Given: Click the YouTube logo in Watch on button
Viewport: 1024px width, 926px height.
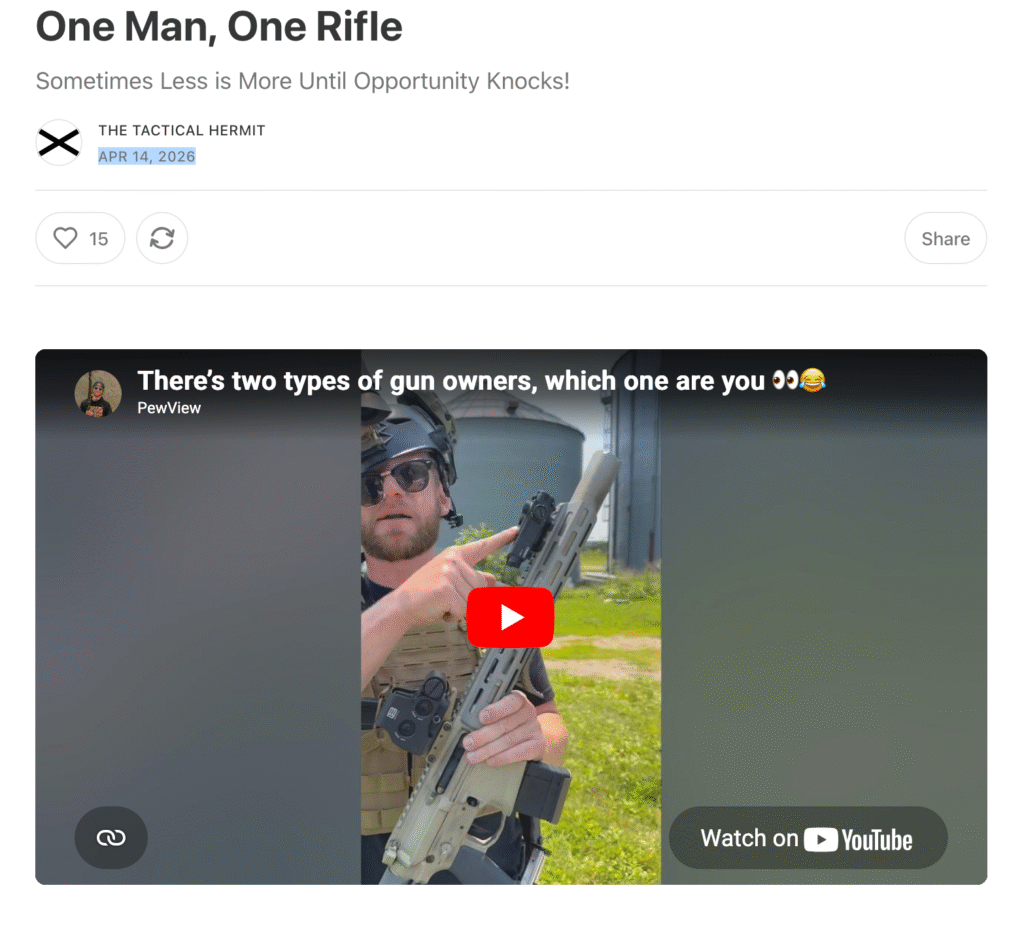Looking at the screenshot, I should pos(858,839).
